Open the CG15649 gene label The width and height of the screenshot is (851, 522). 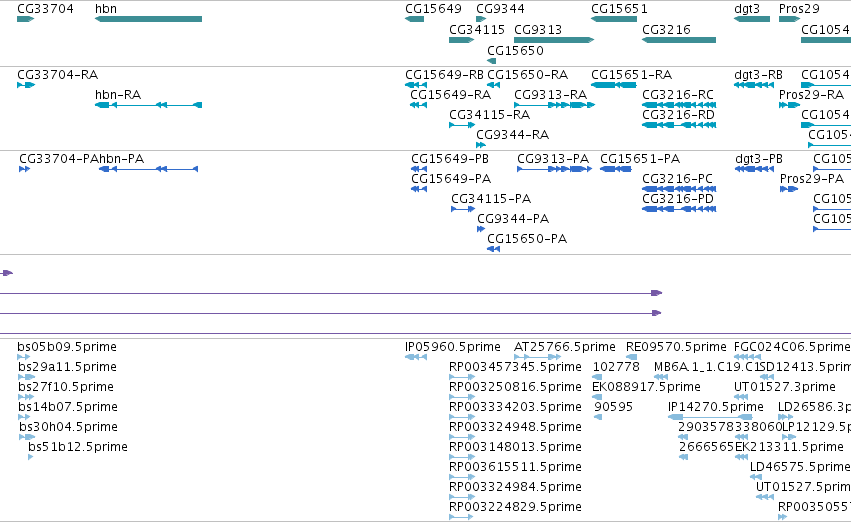click(433, 9)
